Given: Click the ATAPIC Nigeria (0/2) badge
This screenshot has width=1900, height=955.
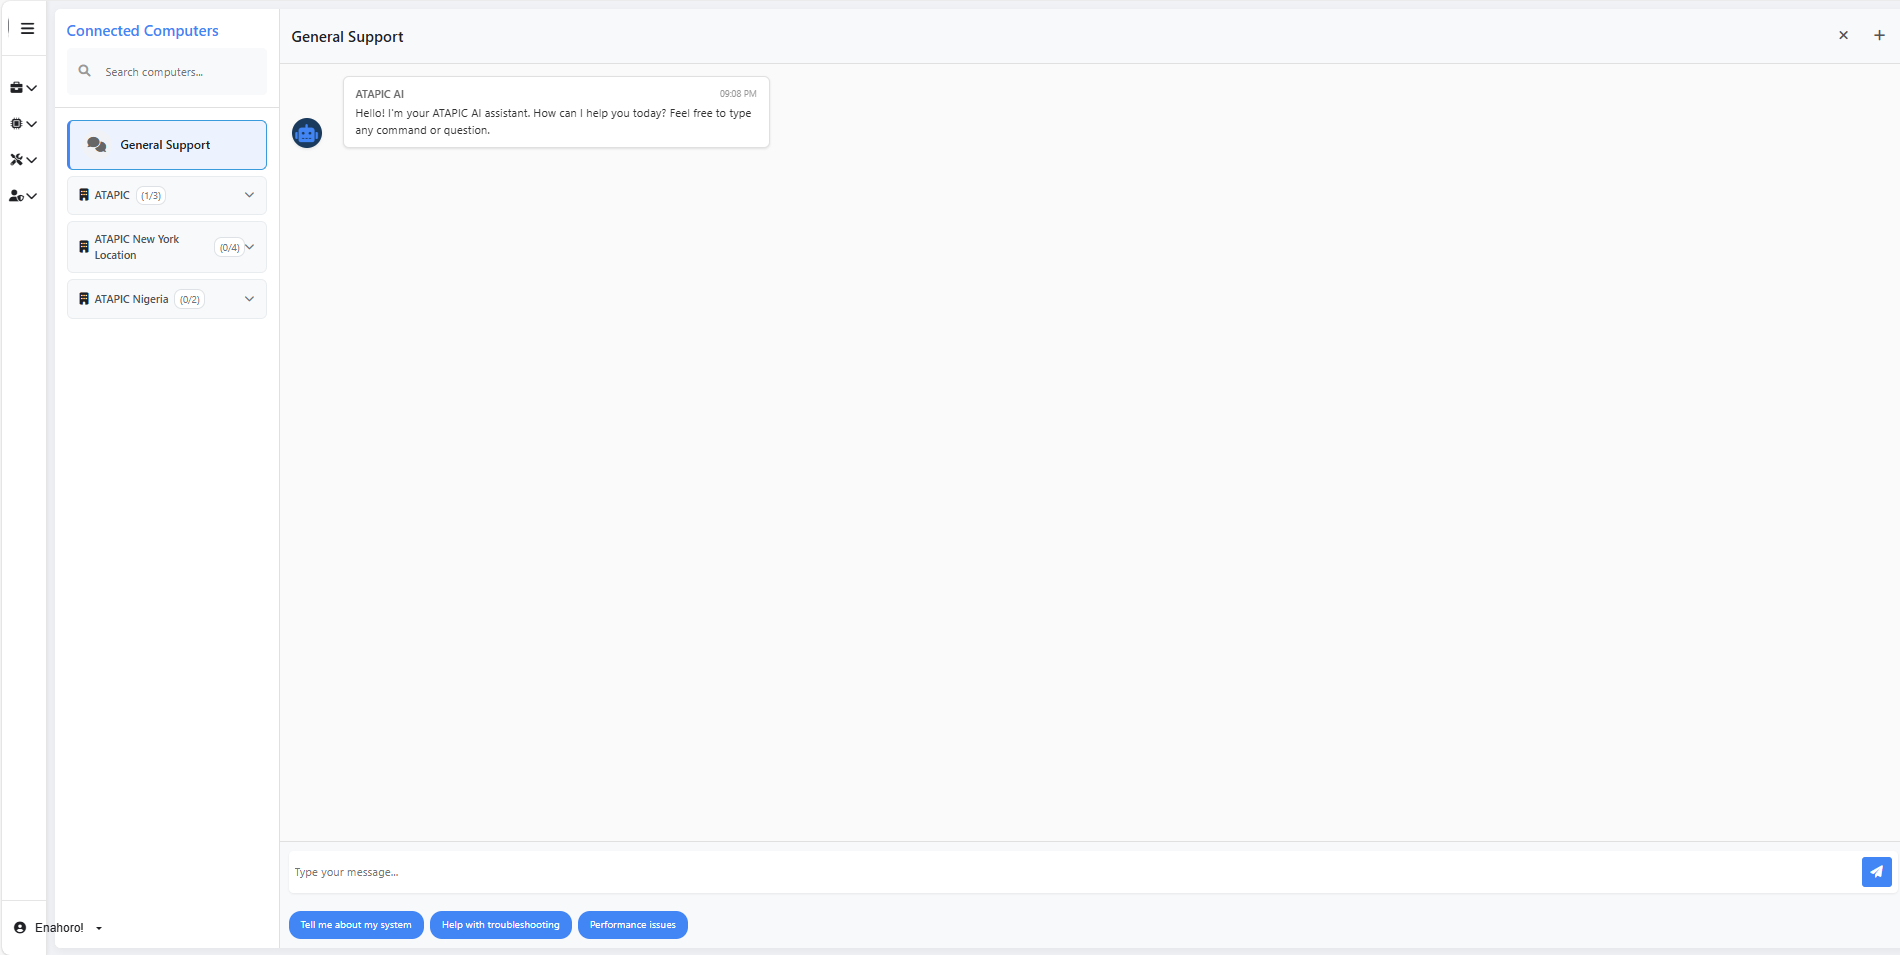Looking at the screenshot, I should (x=190, y=300).
